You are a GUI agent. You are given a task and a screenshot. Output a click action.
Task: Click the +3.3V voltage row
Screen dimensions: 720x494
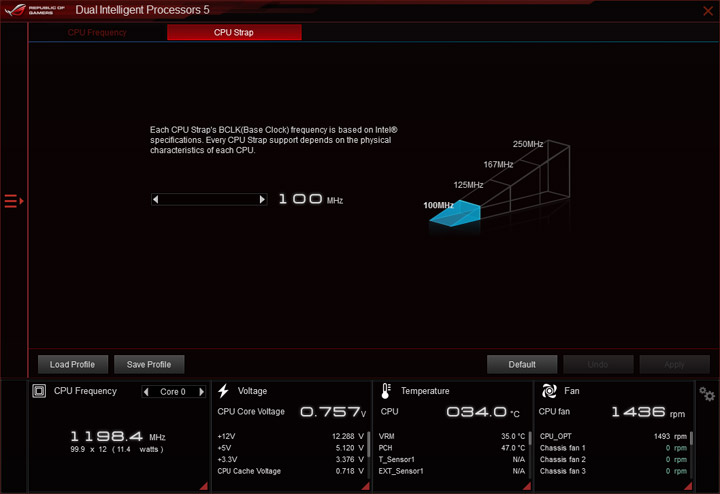tap(291, 460)
